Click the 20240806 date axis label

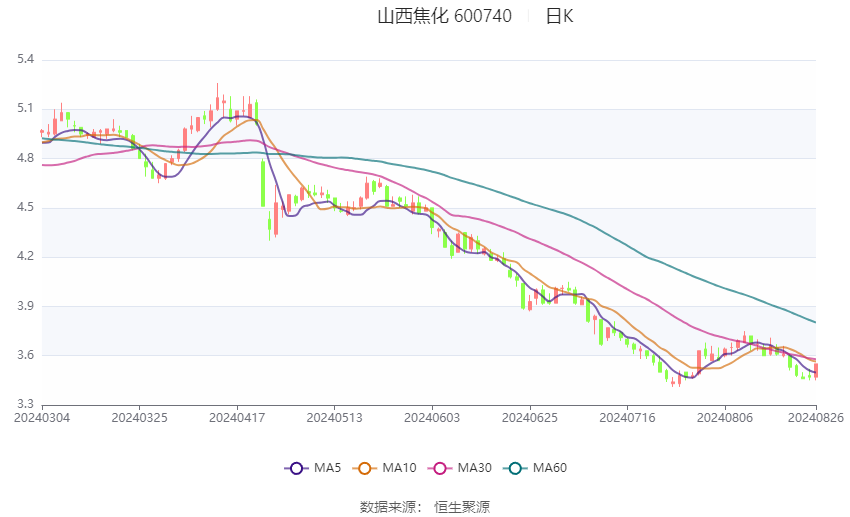click(725, 418)
